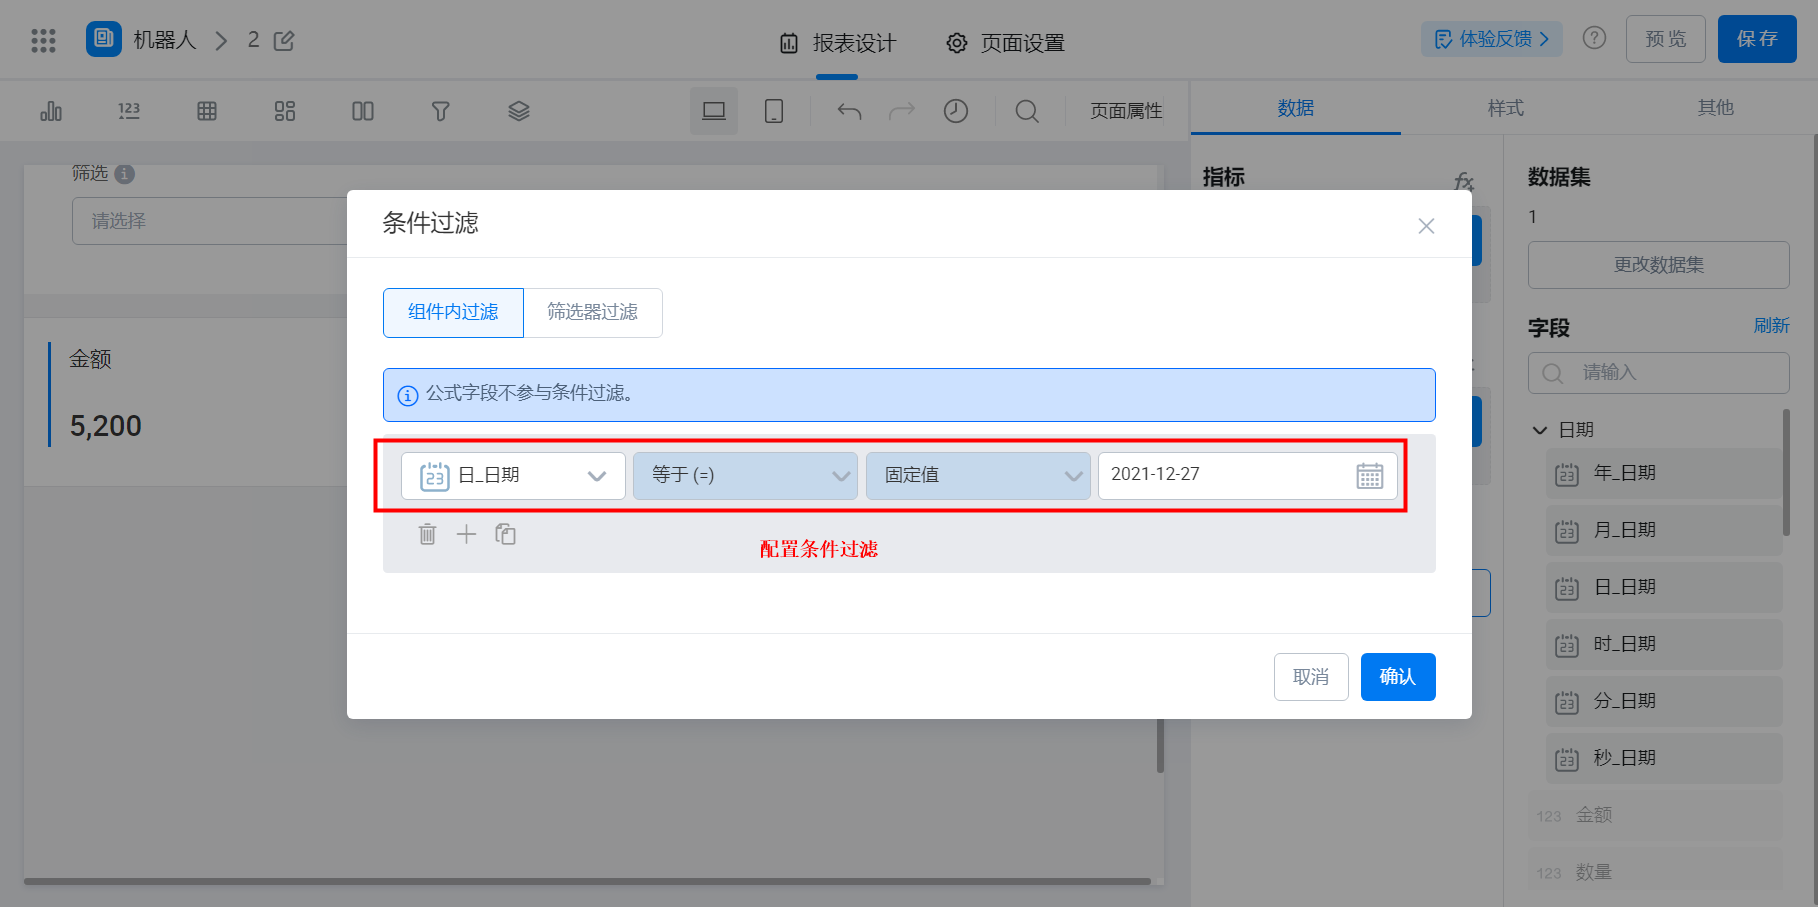
Task: Delete the filter condition with trash icon
Action: click(x=427, y=534)
